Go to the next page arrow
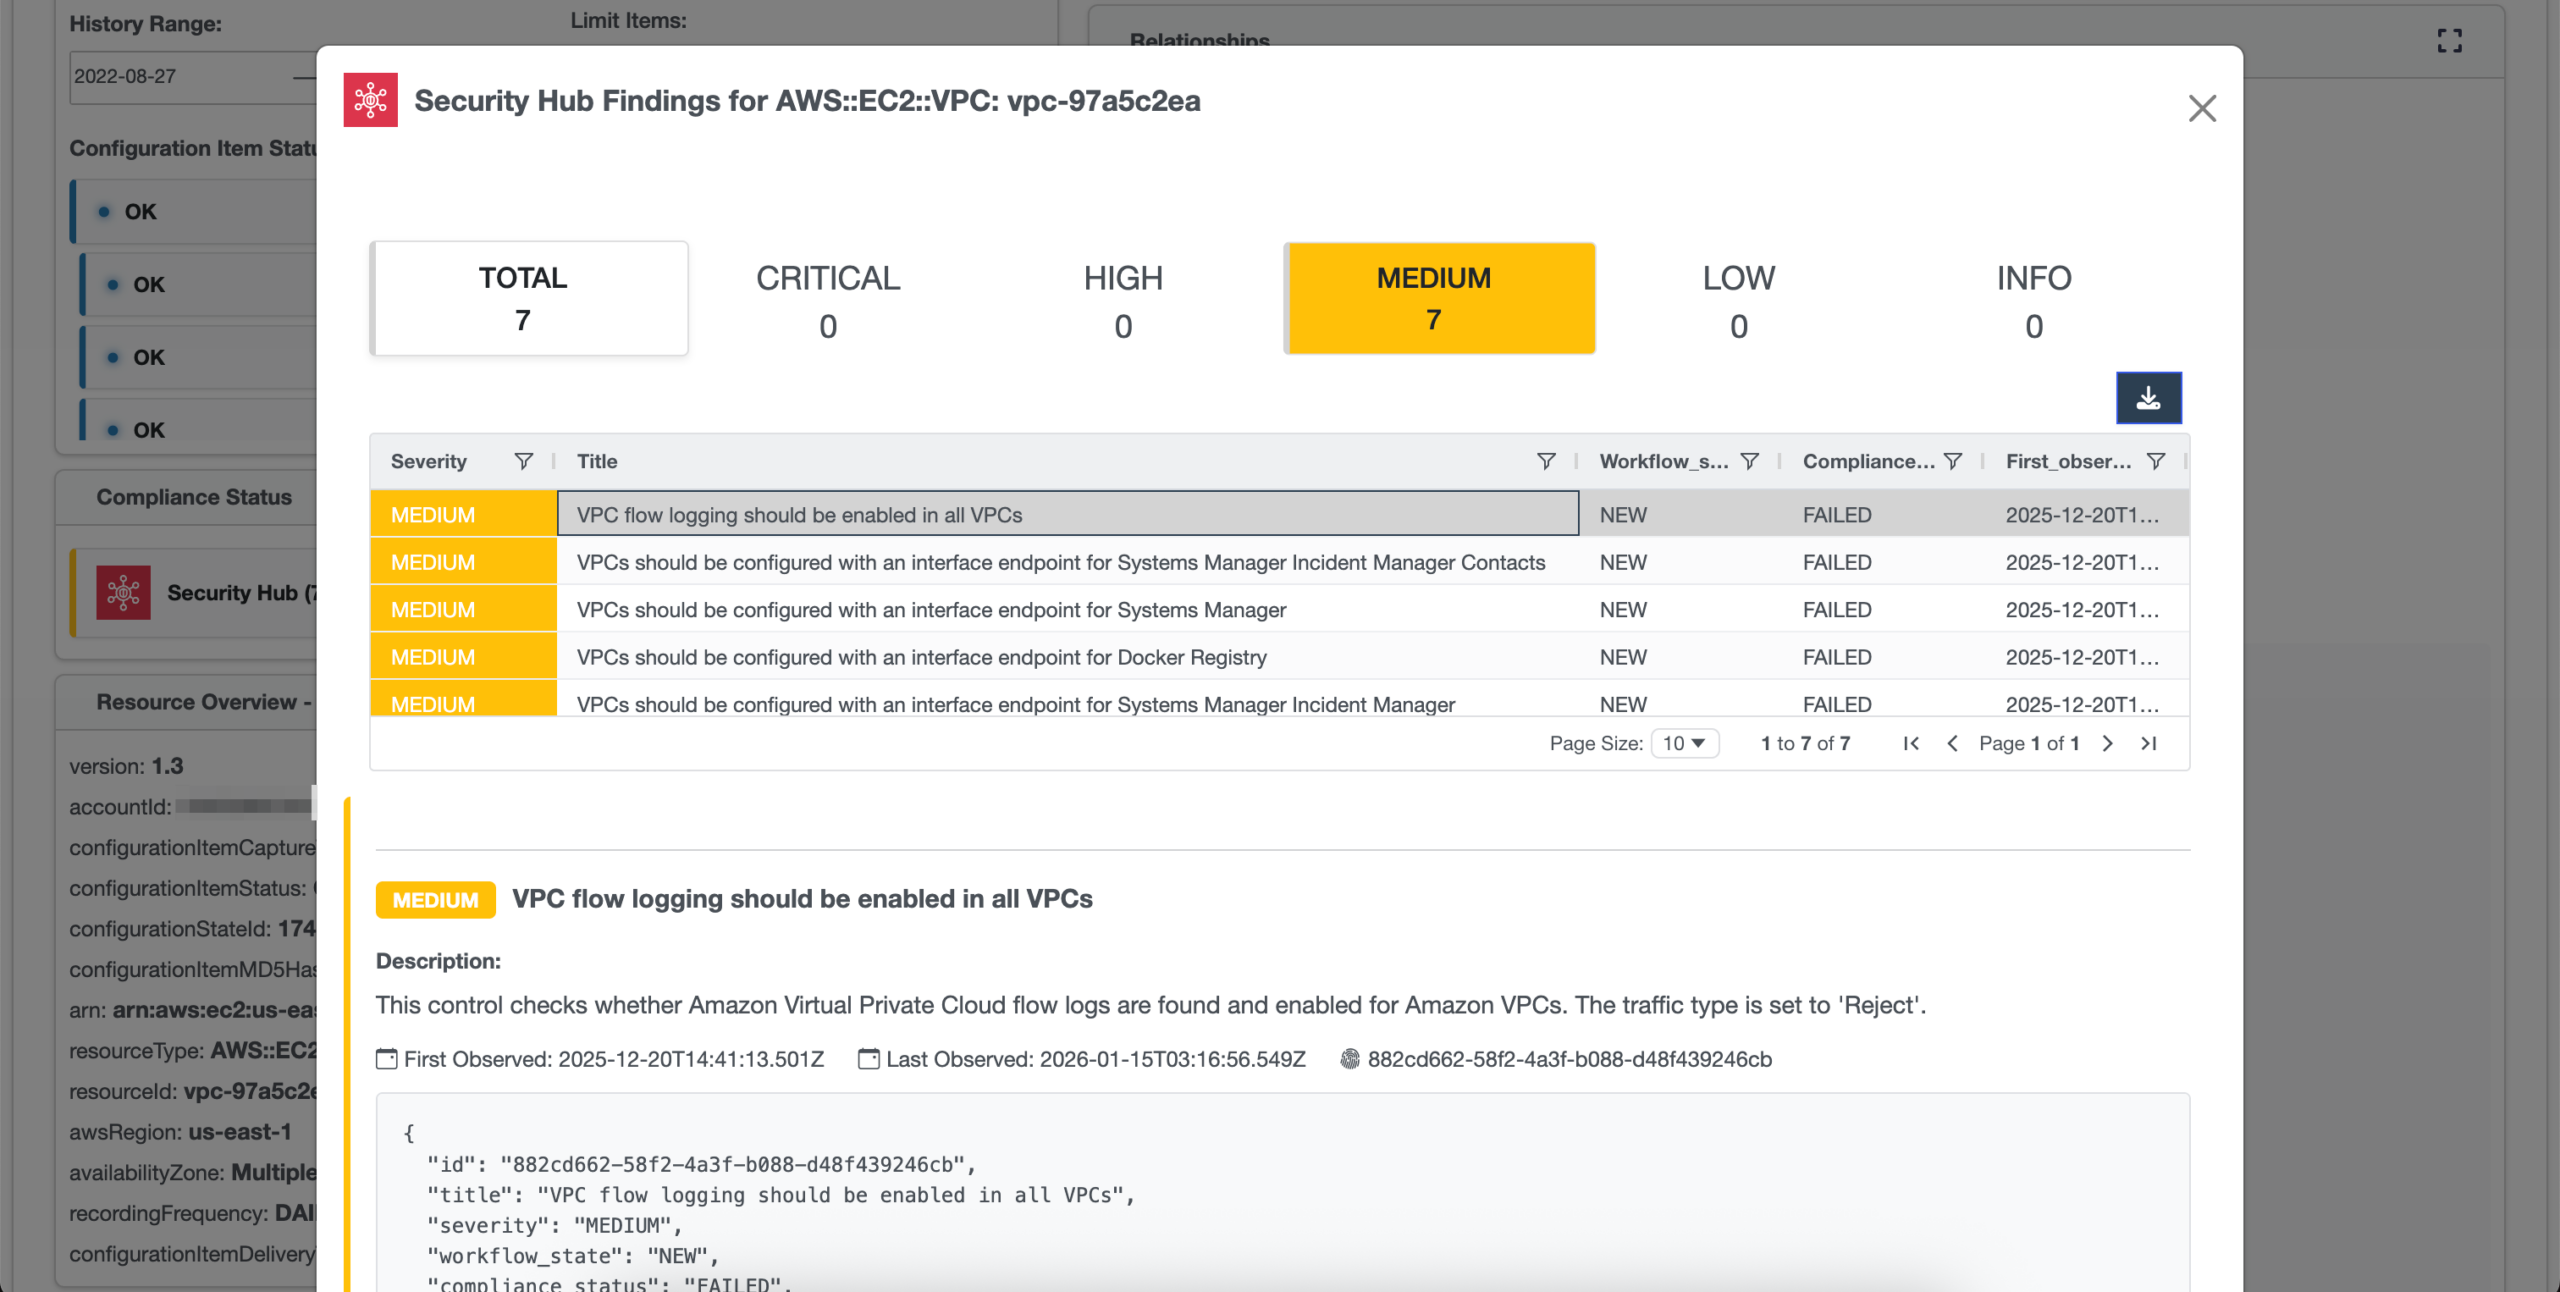The image size is (2560, 1292). click(2107, 743)
